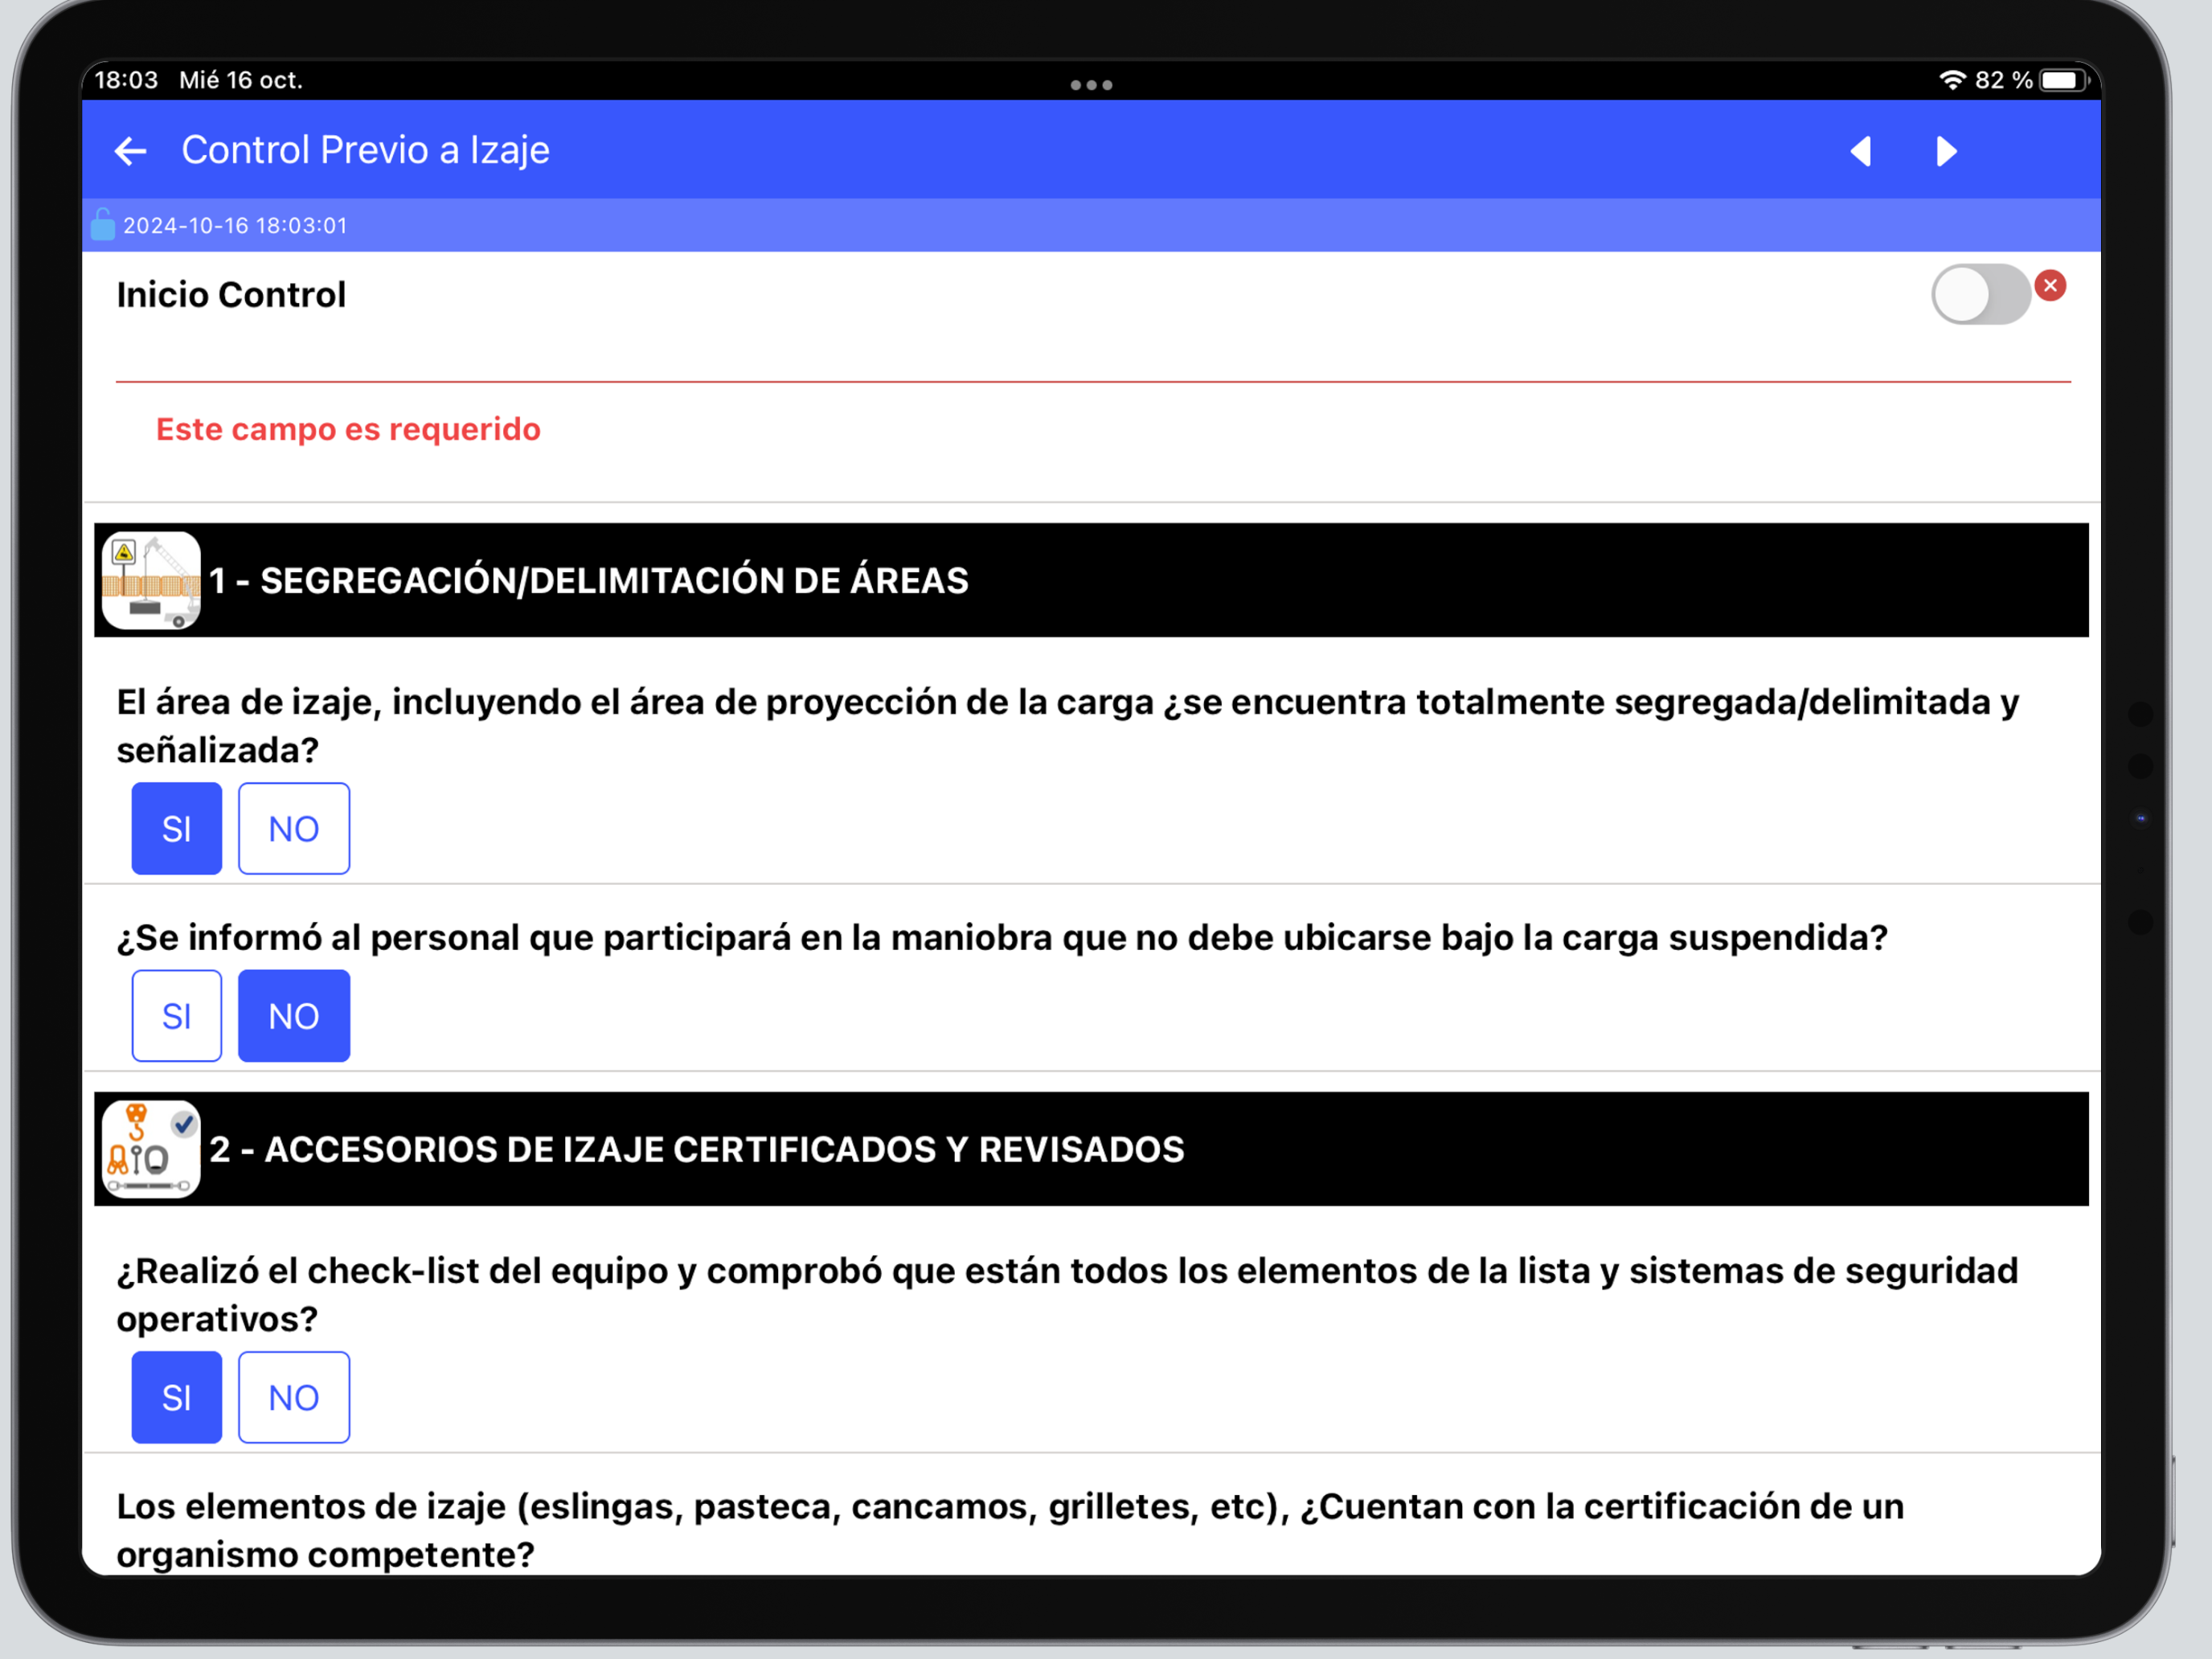Open the accesorios de izaje section icon
This screenshot has width=2212, height=1659.
point(151,1149)
